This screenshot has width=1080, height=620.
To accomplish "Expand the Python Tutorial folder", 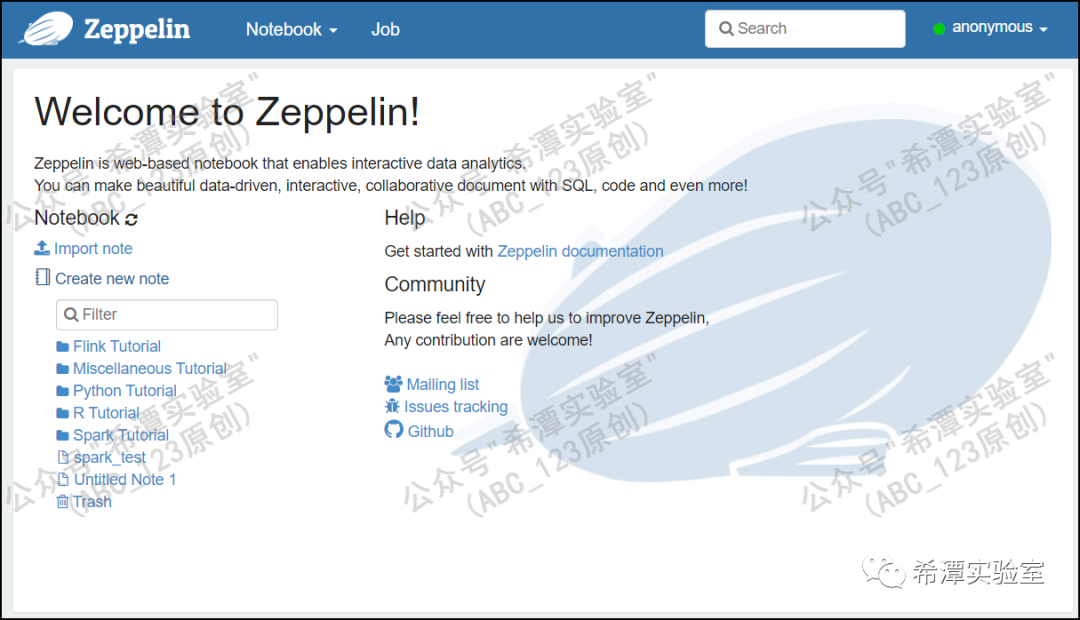I will [x=125, y=391].
